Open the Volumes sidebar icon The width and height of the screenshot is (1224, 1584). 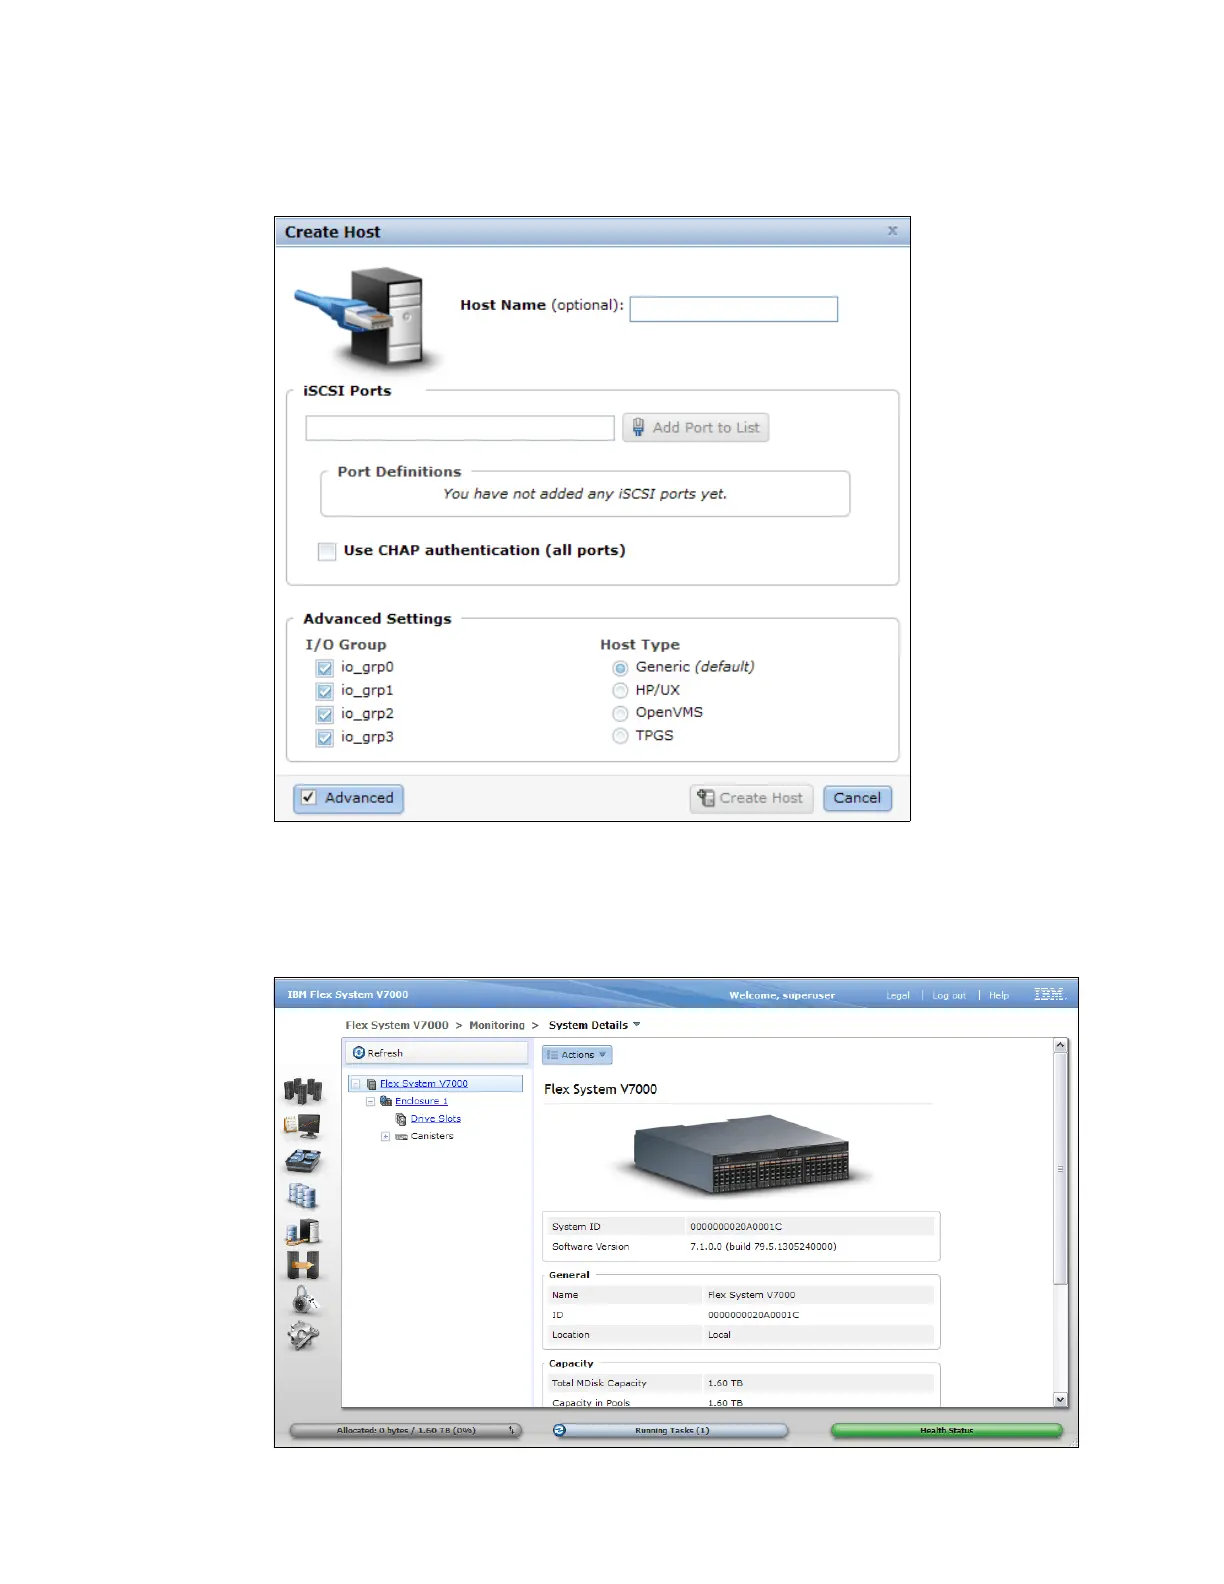(x=303, y=1195)
